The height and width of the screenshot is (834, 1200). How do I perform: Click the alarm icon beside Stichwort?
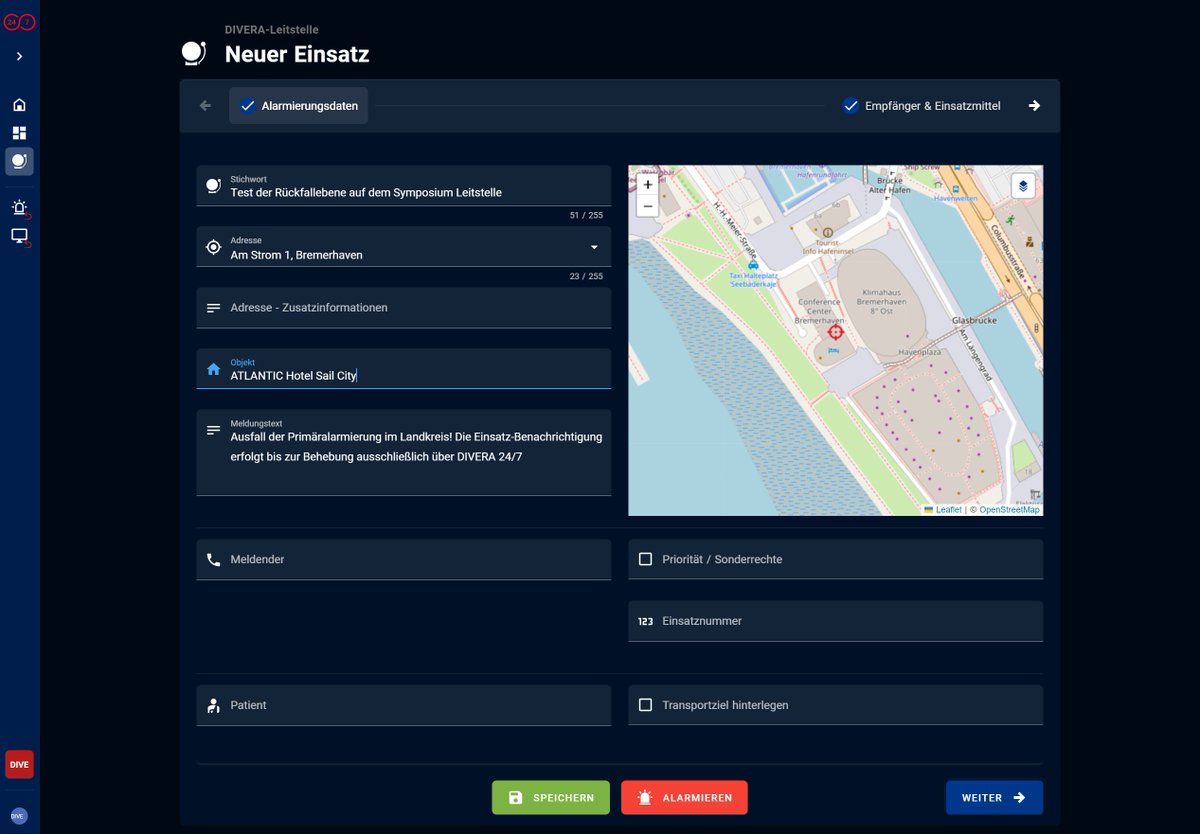point(213,186)
